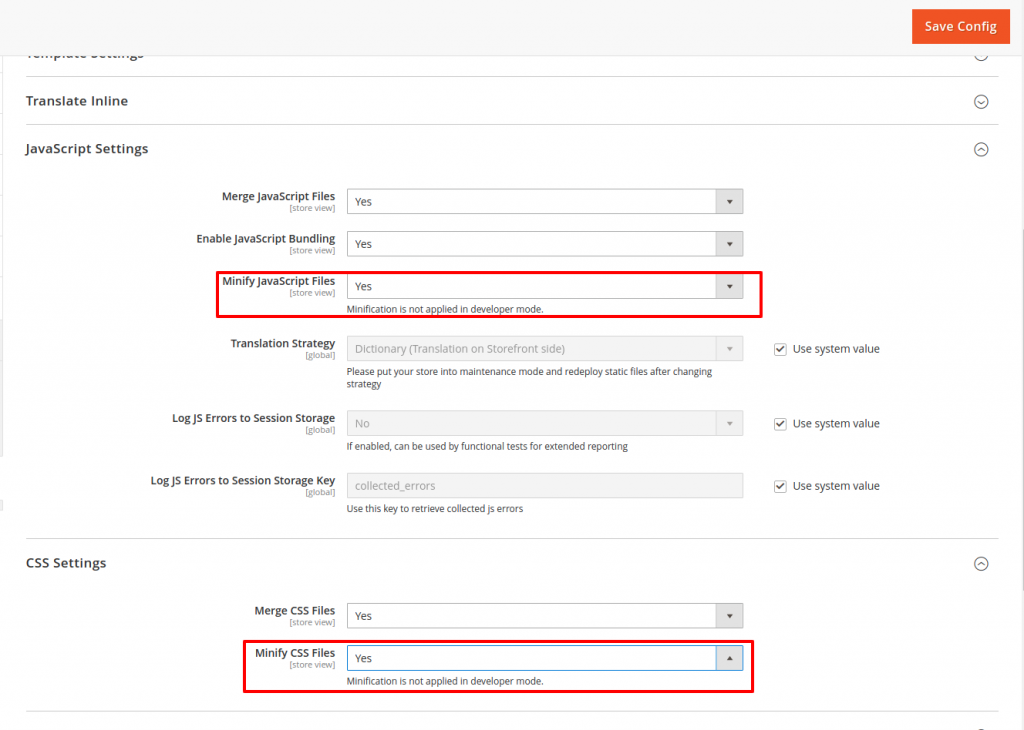Click the JavaScript Settings section heading
Viewport: 1024px width, 730px height.
tap(87, 149)
